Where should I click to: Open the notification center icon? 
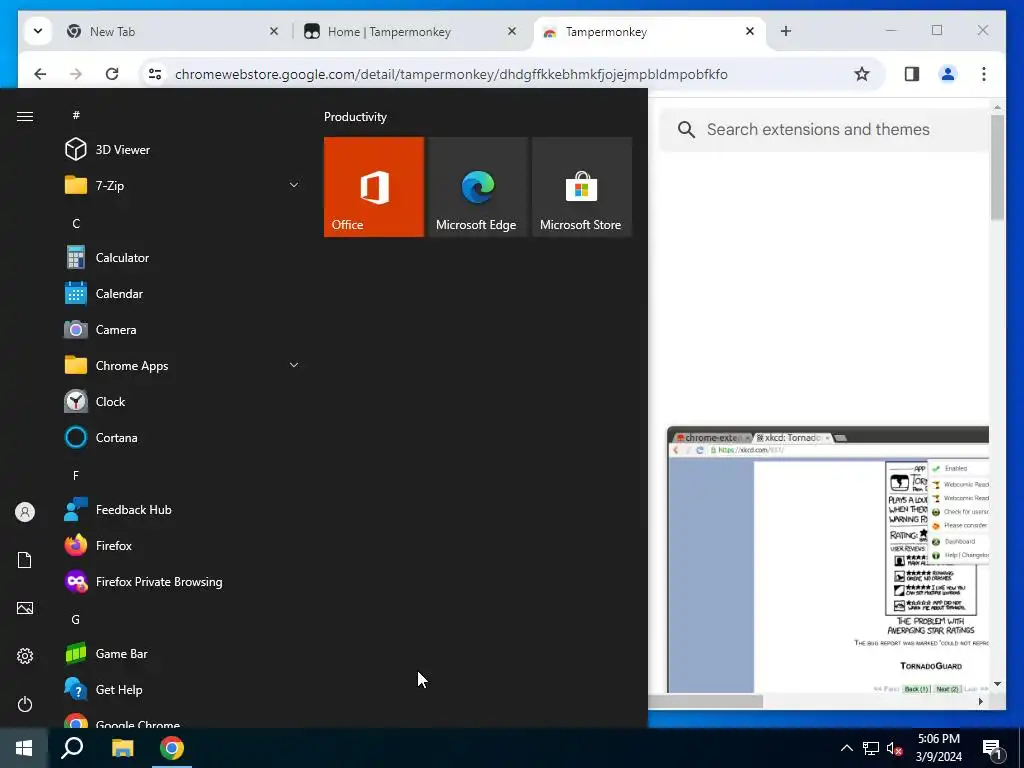(x=993, y=750)
